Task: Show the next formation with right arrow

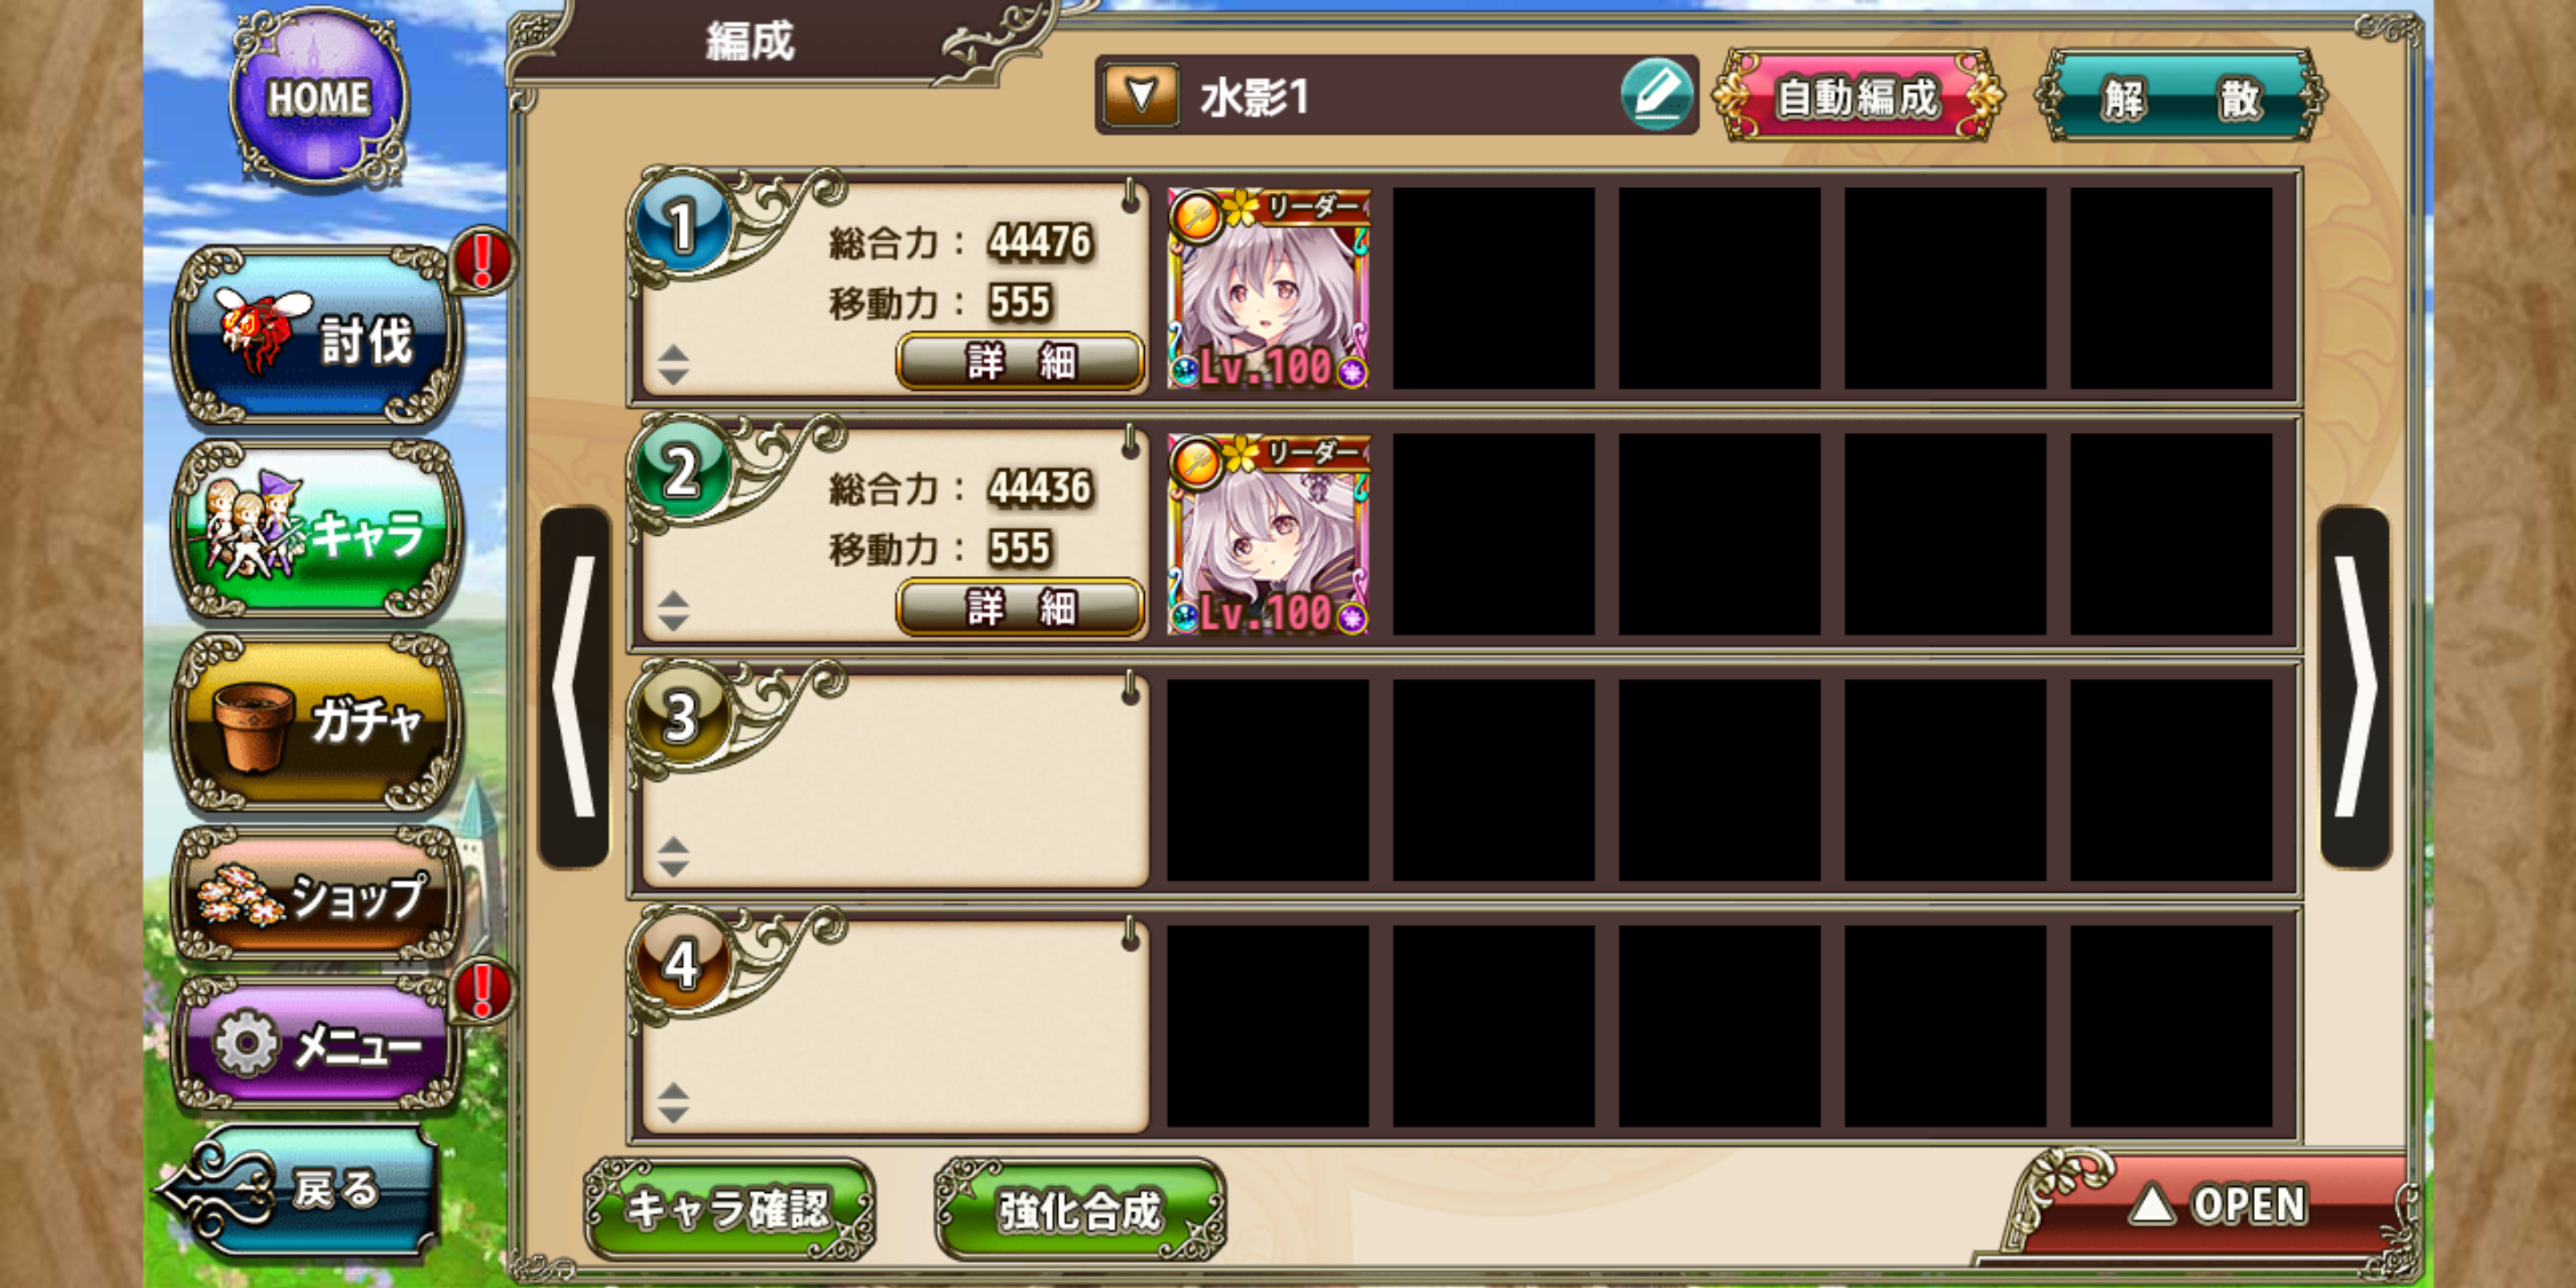Action: click(x=2355, y=687)
